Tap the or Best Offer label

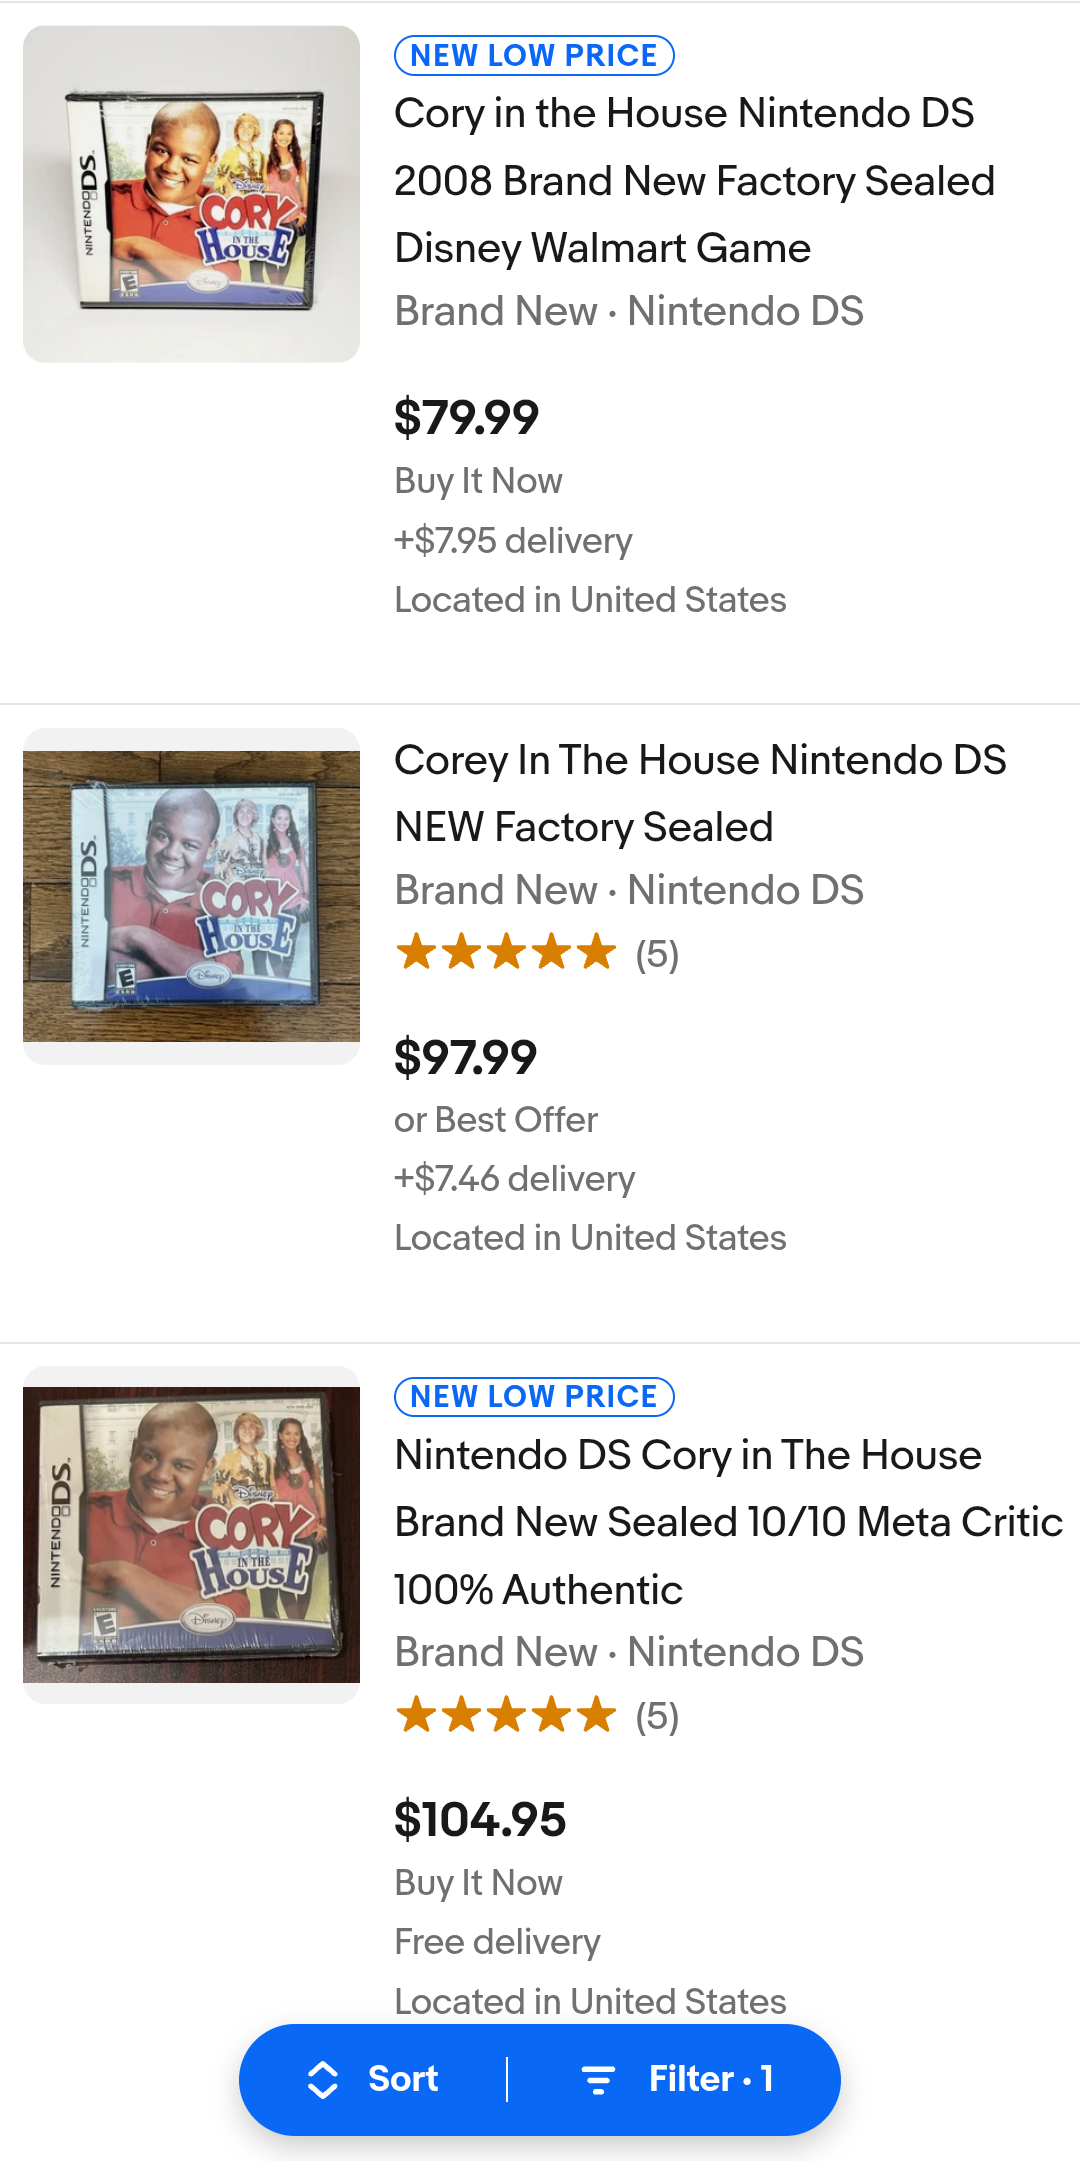click(x=496, y=1120)
